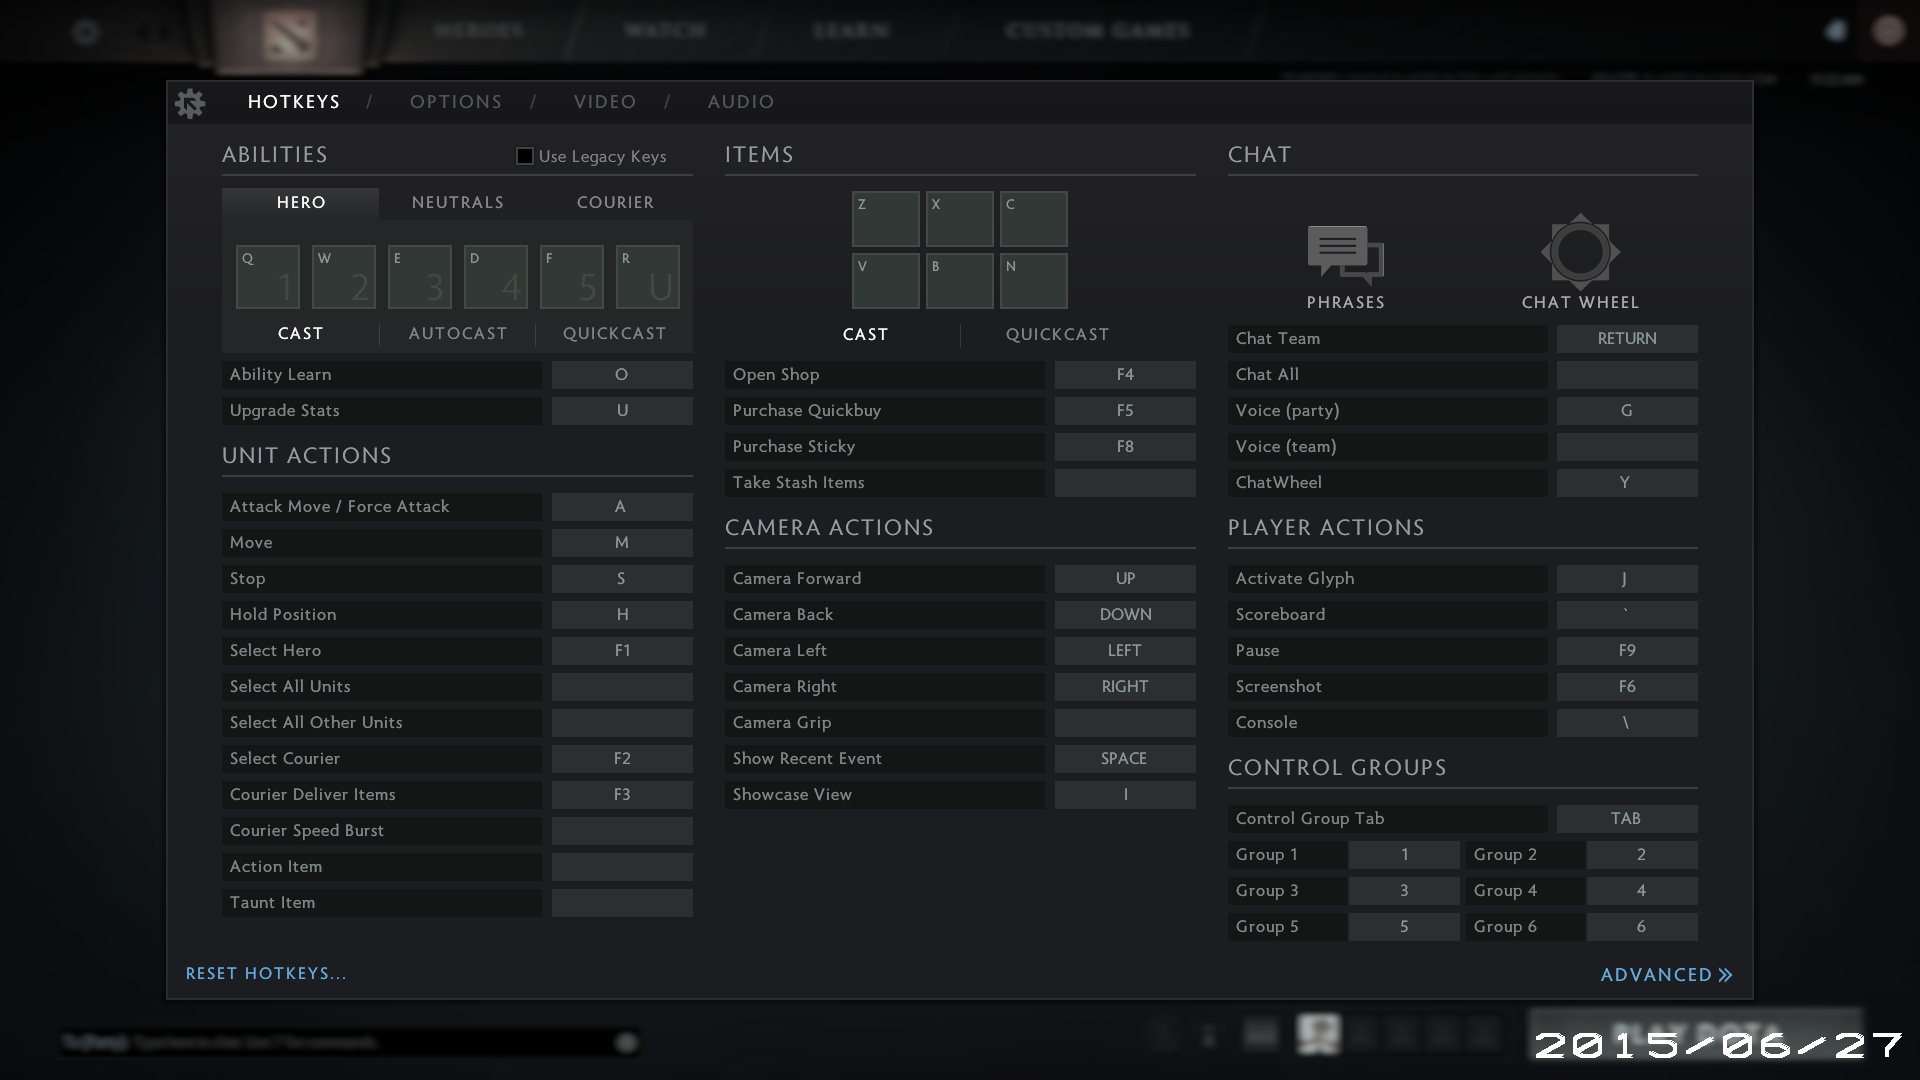The height and width of the screenshot is (1080, 1920).
Task: Click the settings gear icon beside Hotkeys
Action: click(190, 102)
